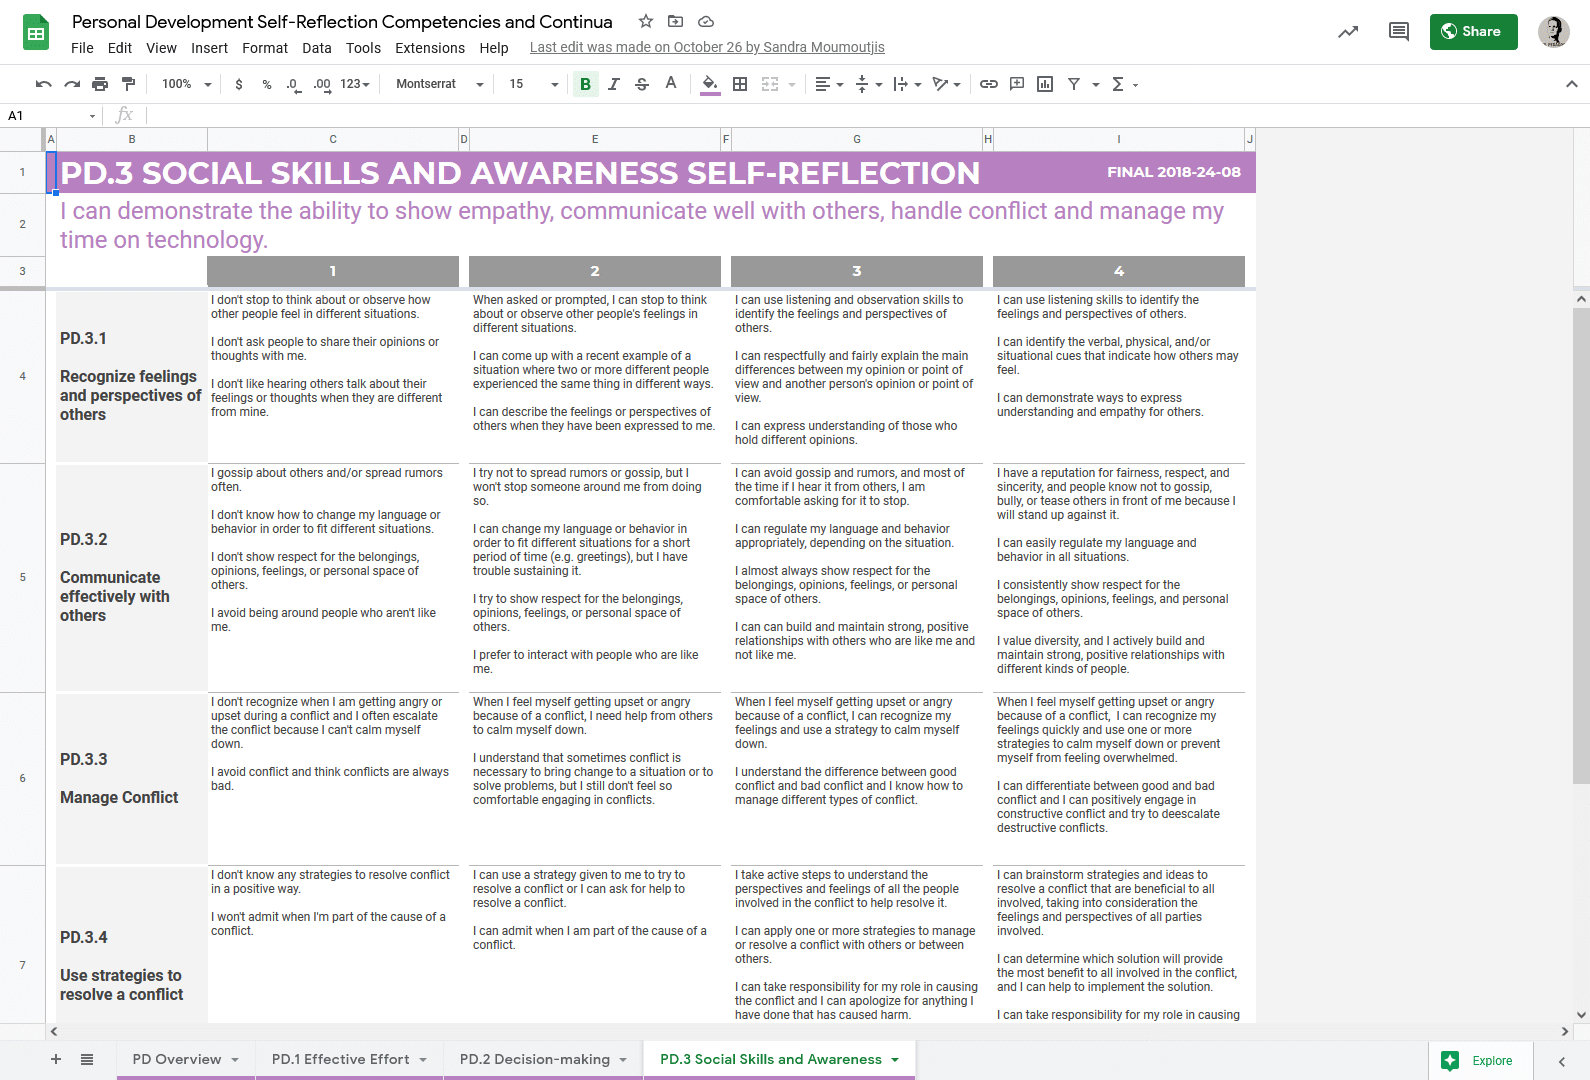Open the last edit history link
Viewport: 1590px width, 1080px height.
pos(706,47)
